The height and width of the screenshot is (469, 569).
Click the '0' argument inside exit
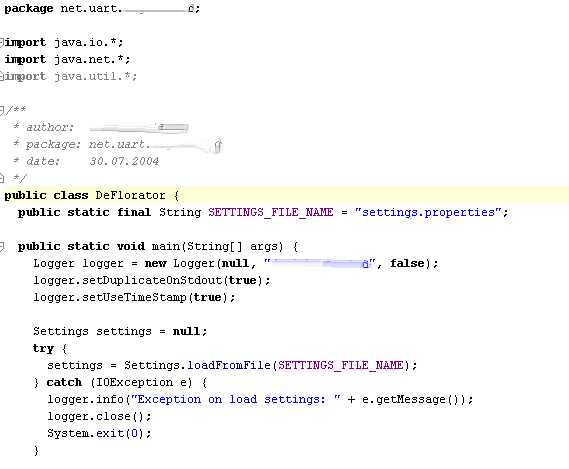(134, 433)
